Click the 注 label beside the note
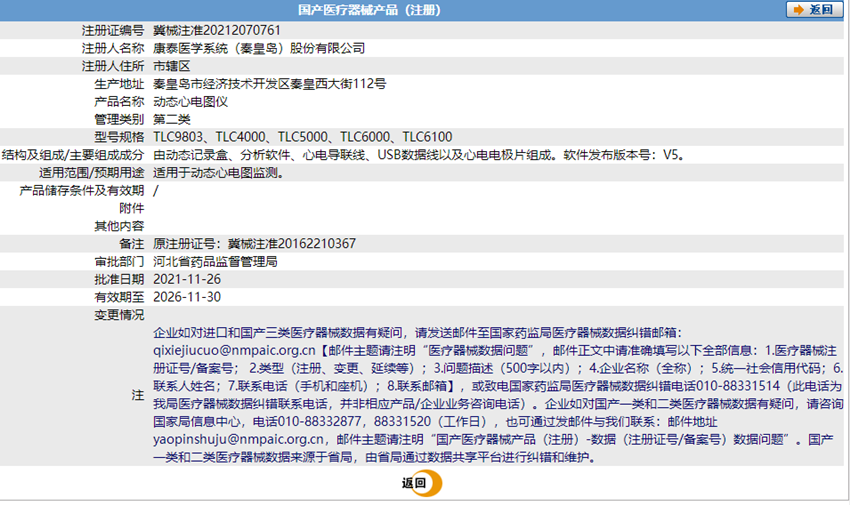This screenshot has width=850, height=505. click(138, 395)
